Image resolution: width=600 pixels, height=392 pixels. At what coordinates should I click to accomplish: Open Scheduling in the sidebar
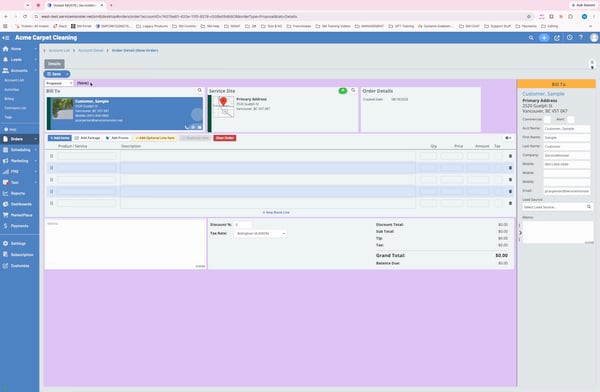click(20, 150)
